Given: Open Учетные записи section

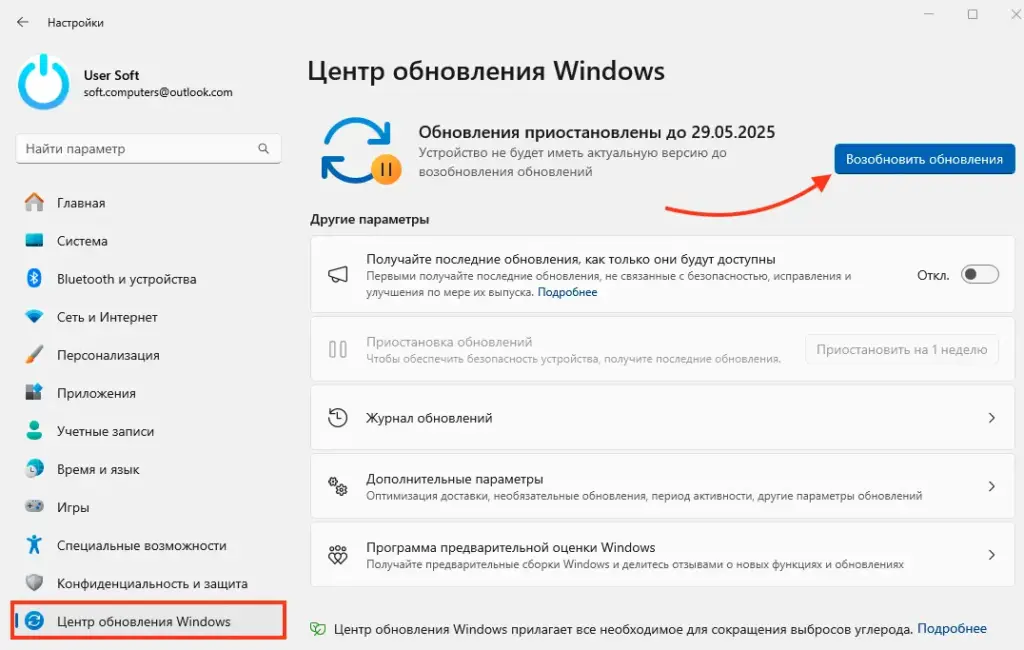Looking at the screenshot, I should [148, 431].
